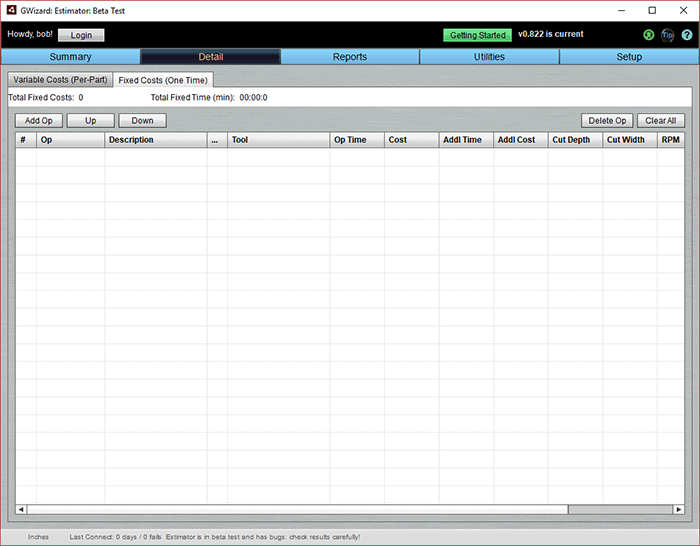Click the Cost column header
This screenshot has width=700, height=546.
point(412,140)
